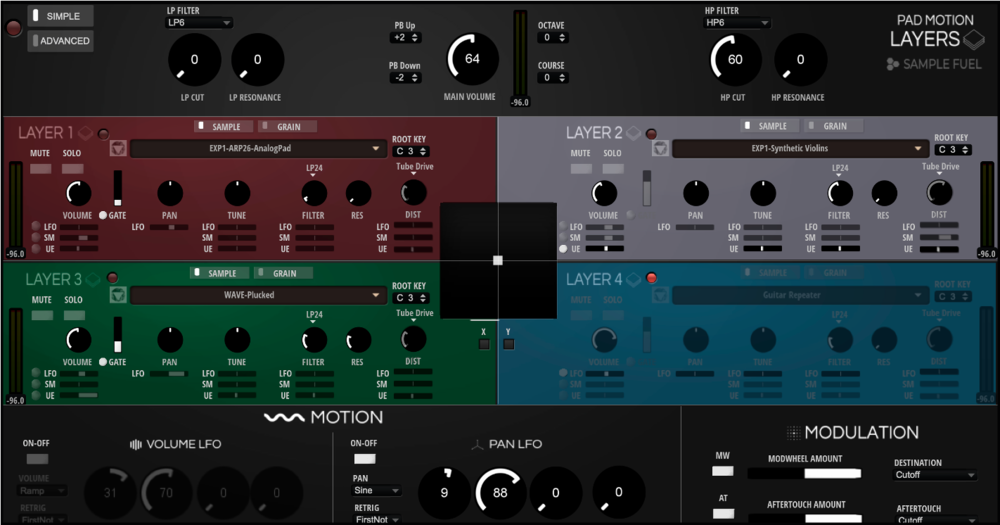
Task: Open the LP Filter type dropdown
Action: tap(198, 23)
